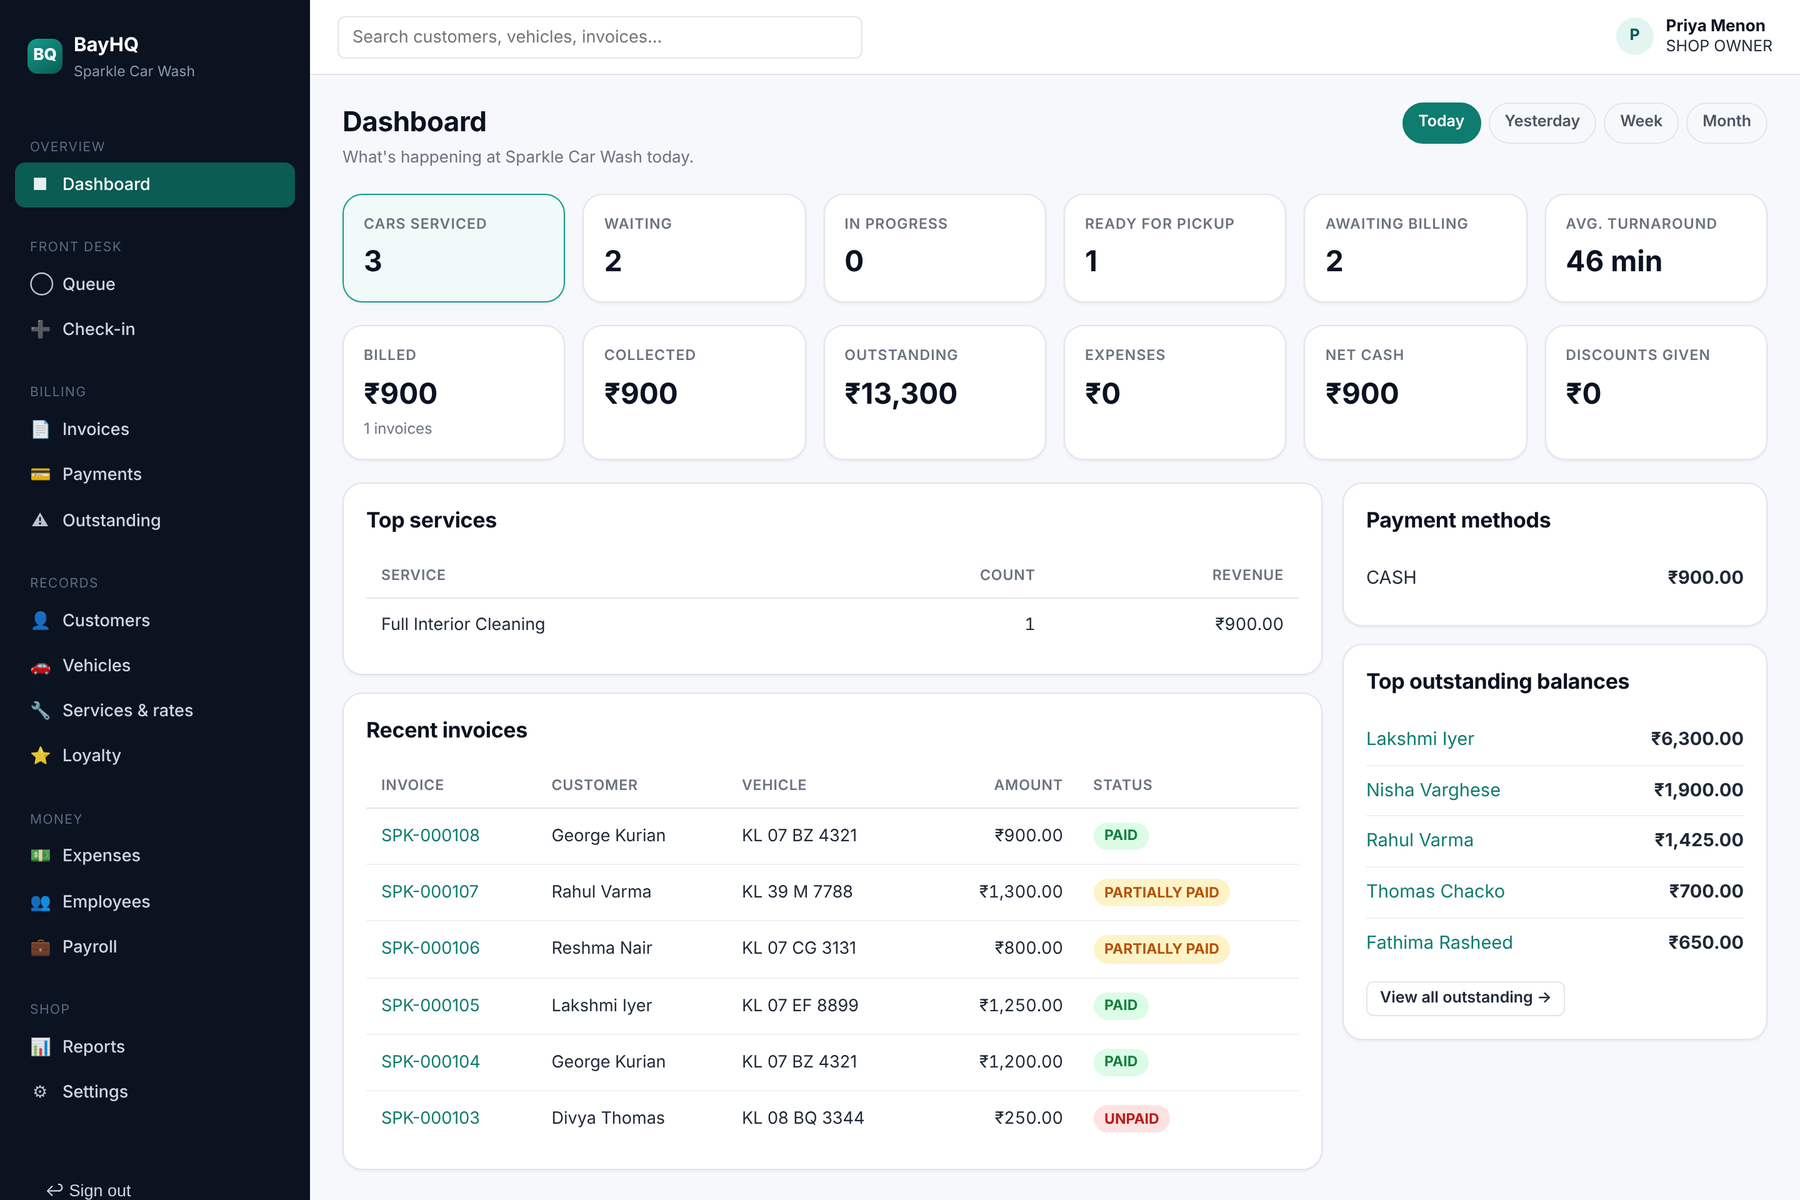Open invoice SPK-000103
Screen dimensions: 1800x1200
point(430,1118)
